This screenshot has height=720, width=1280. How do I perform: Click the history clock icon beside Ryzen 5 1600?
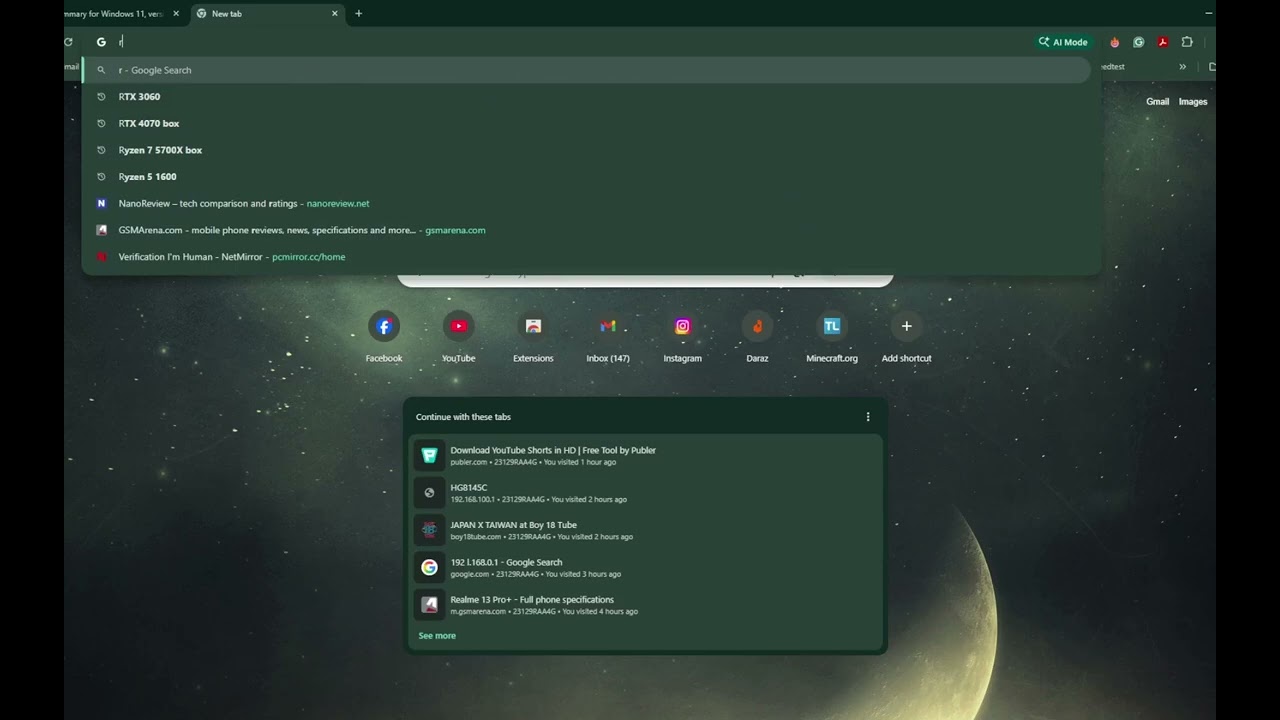[101, 177]
